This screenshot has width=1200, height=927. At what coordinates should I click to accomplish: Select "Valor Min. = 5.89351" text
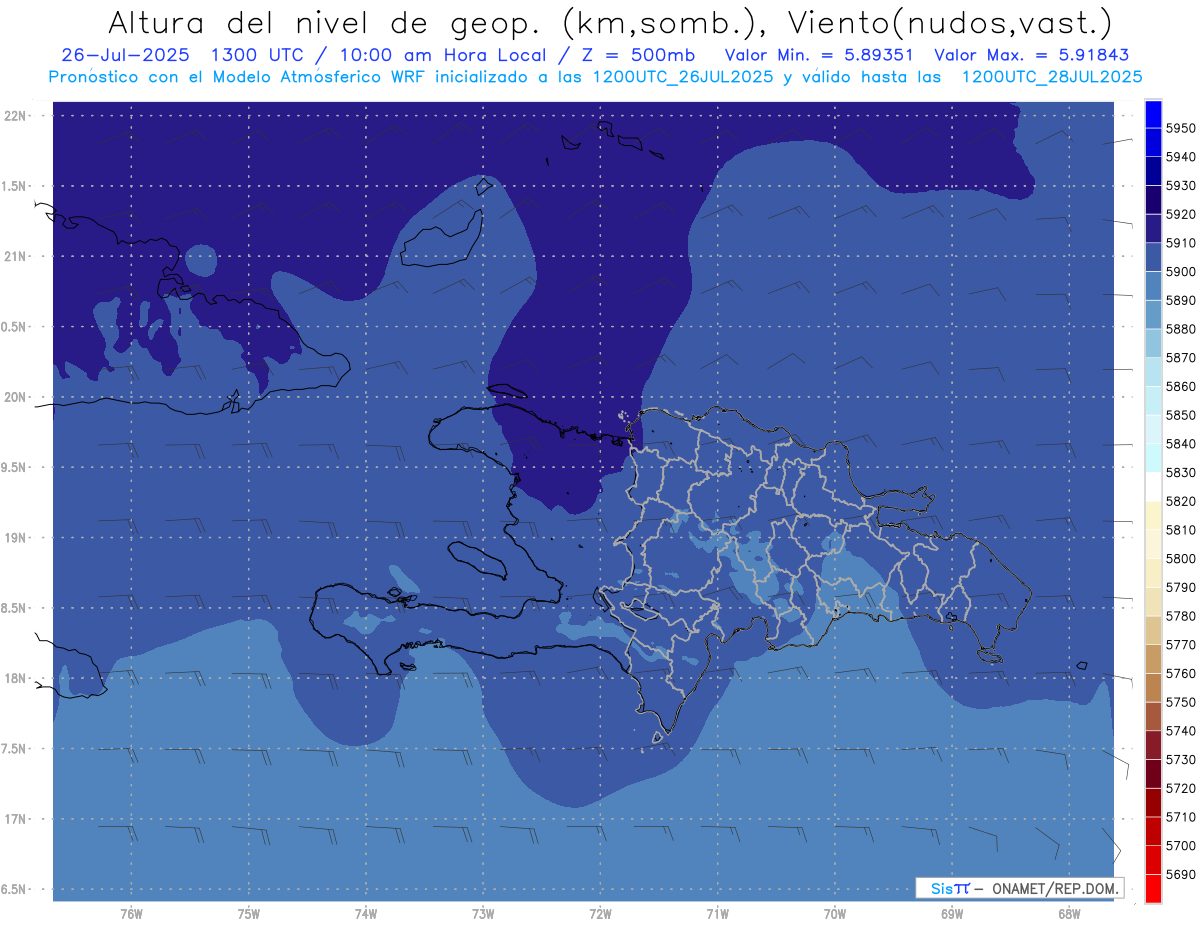point(819,55)
